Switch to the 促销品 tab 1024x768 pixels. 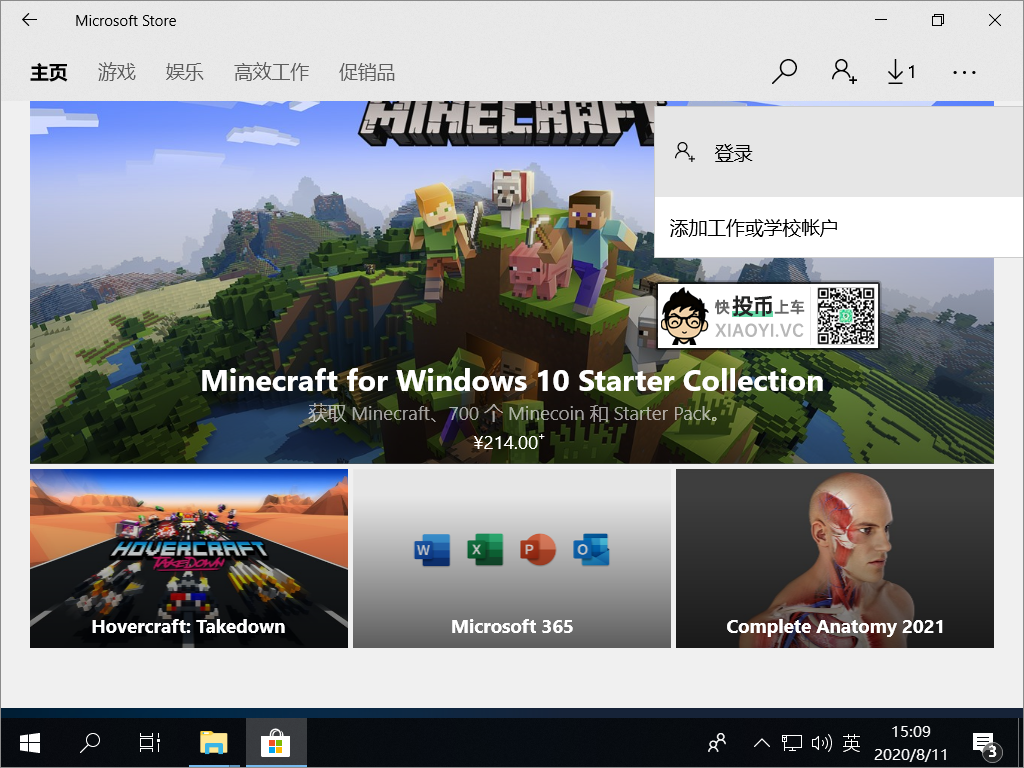[366, 72]
